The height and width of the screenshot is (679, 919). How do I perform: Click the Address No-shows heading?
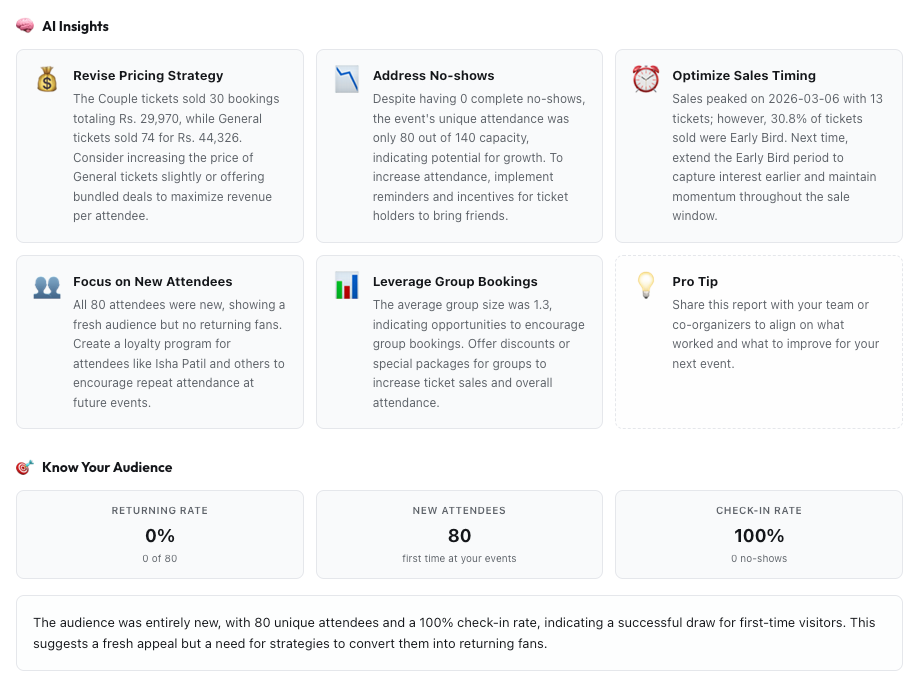pos(433,75)
